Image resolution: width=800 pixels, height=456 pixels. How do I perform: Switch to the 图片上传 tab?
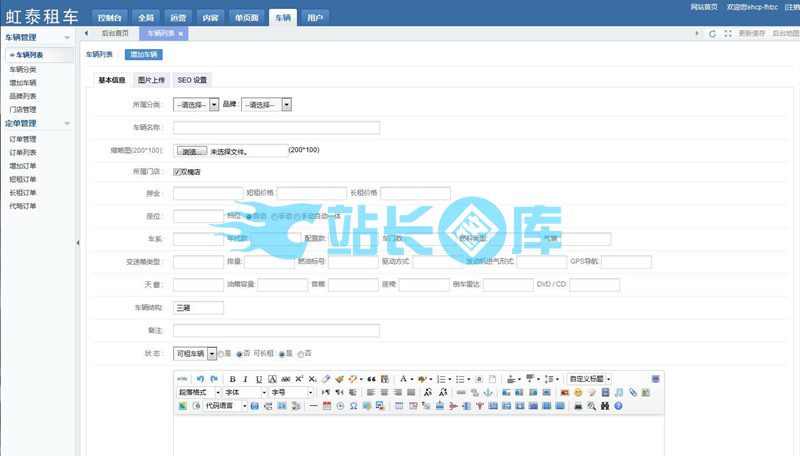coord(152,79)
